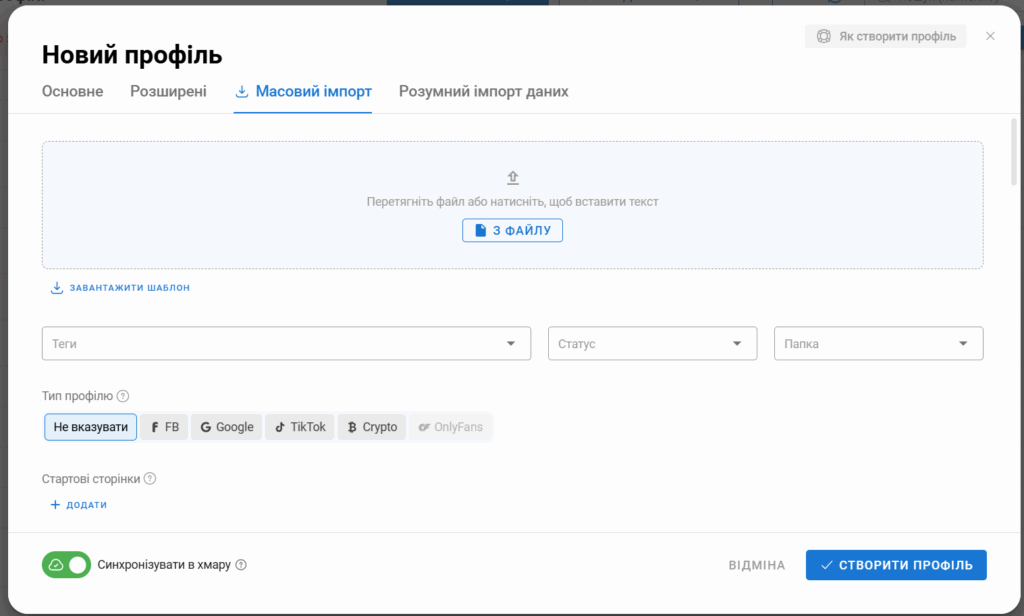Select the Не вказувати profile type
Viewport: 1024px width, 616px height.
91,427
